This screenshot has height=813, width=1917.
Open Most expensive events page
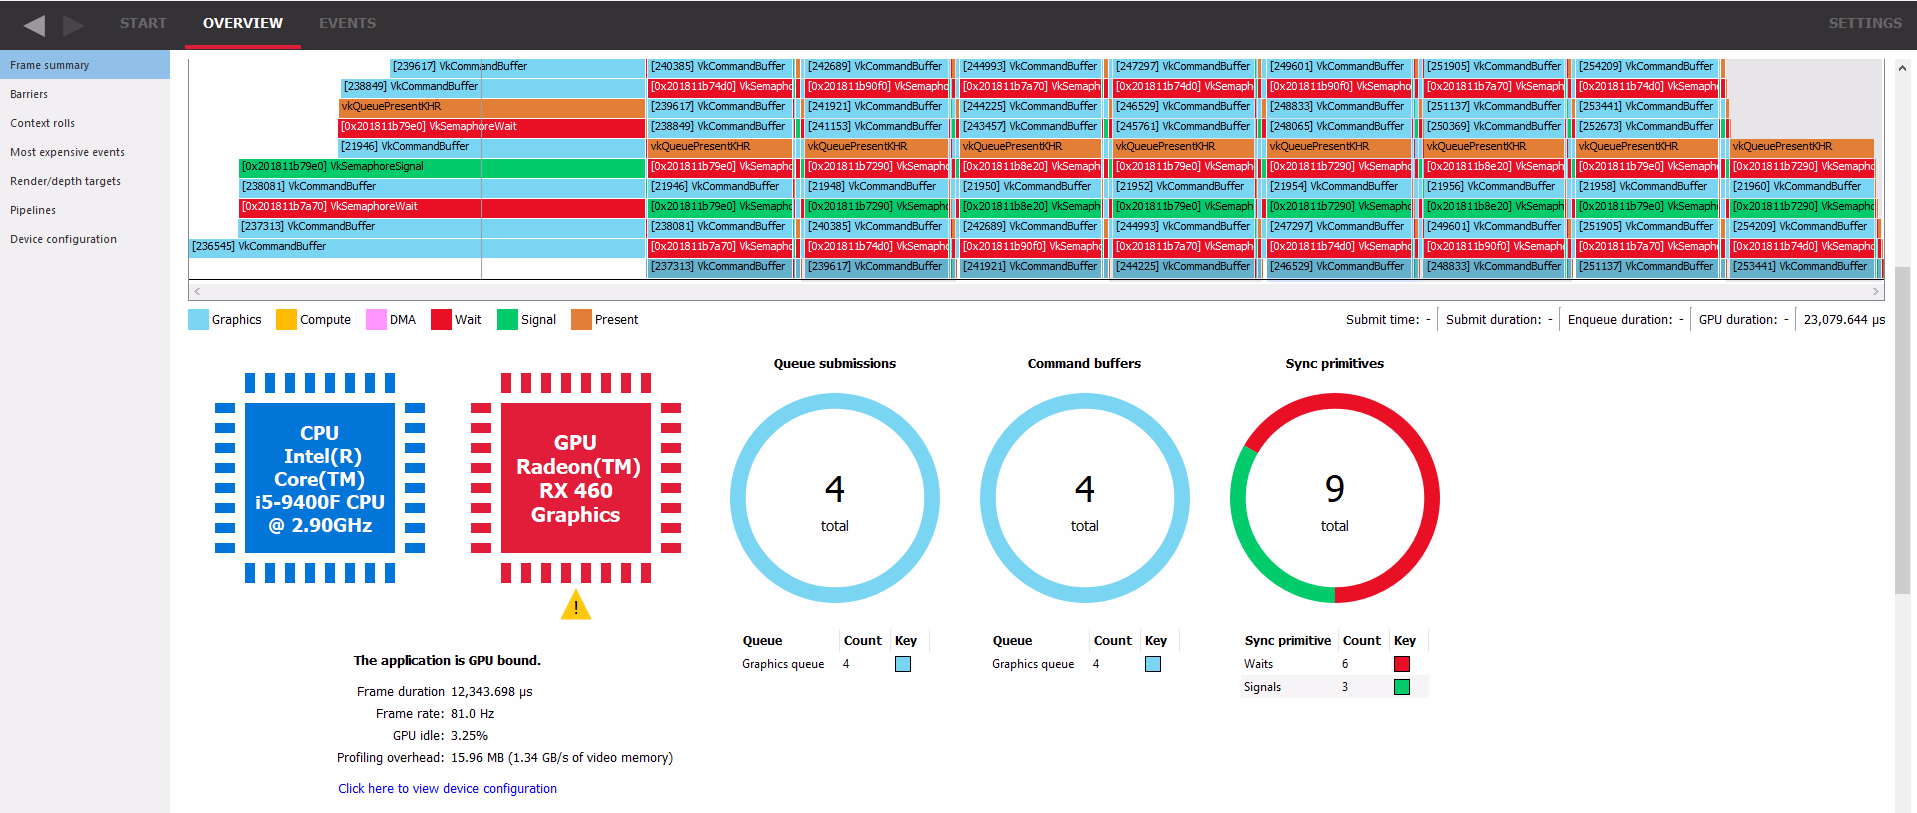point(67,152)
